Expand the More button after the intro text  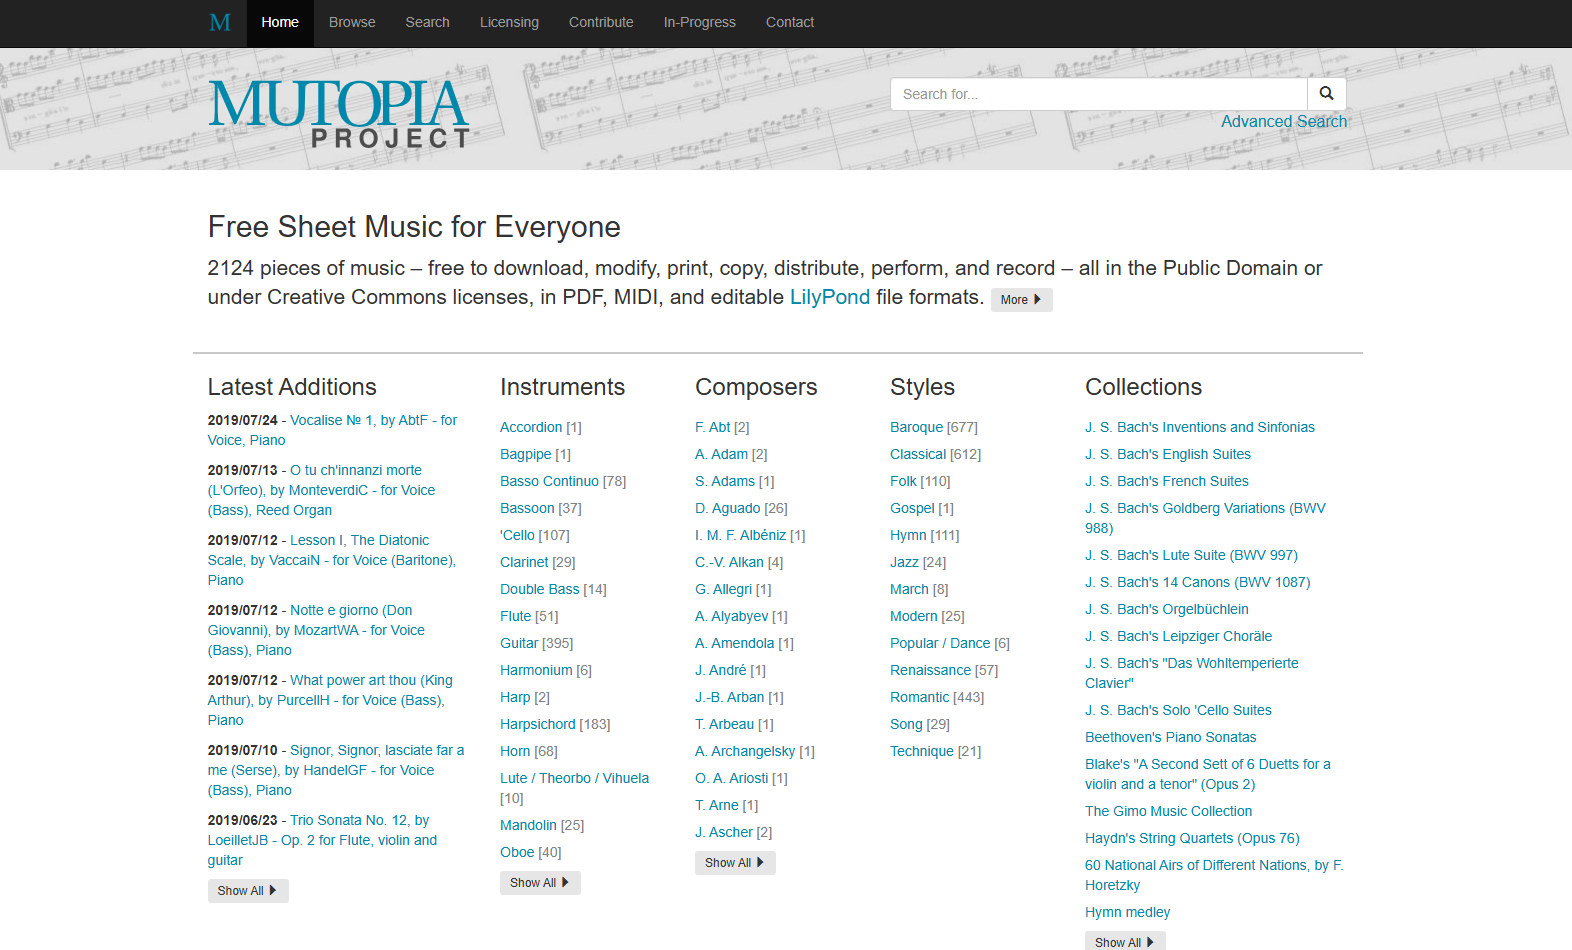(x=1021, y=300)
